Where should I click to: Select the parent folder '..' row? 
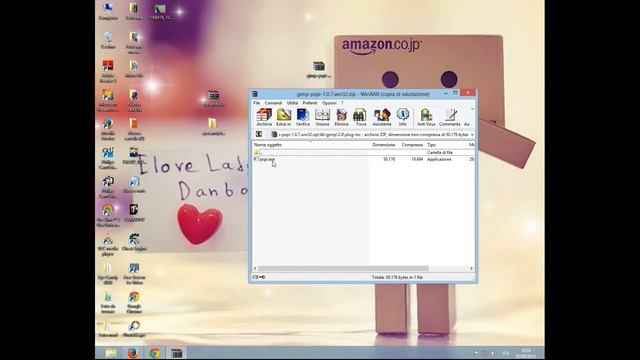click(363, 152)
